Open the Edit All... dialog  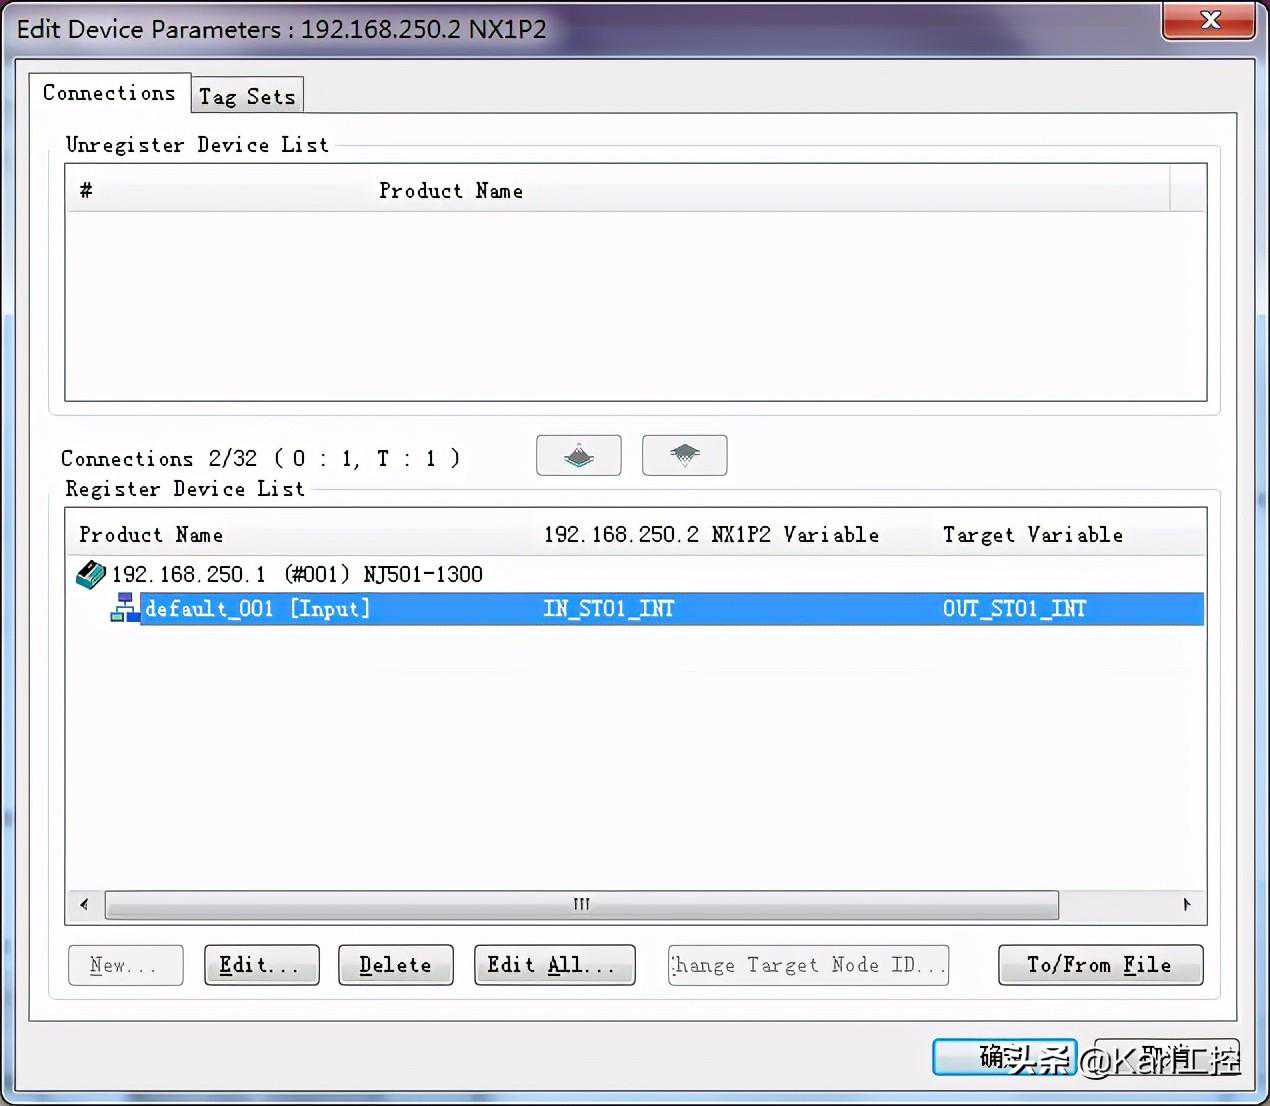coord(554,965)
